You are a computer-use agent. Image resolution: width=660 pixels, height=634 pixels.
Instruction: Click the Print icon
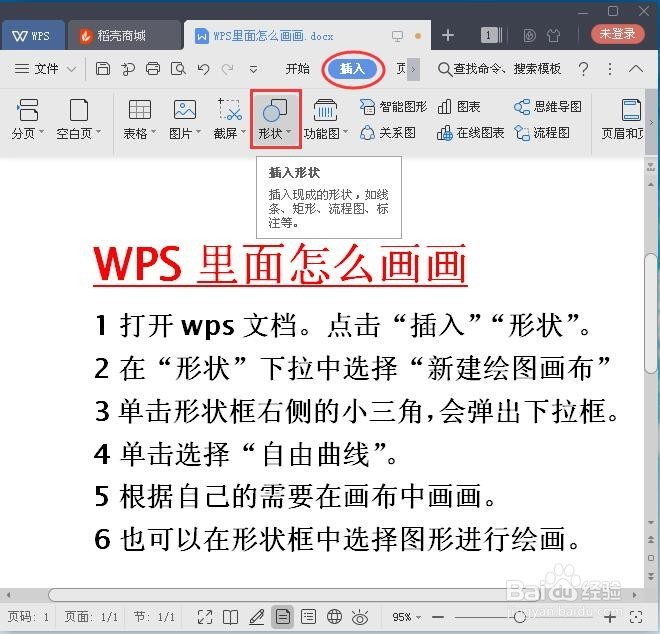pyautogui.click(x=153, y=69)
